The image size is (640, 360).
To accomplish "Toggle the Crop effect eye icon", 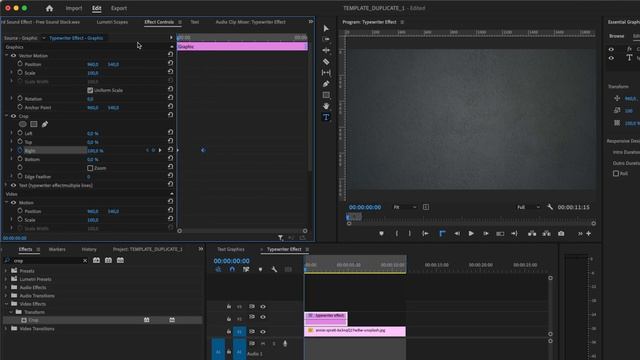I will (x=13, y=116).
